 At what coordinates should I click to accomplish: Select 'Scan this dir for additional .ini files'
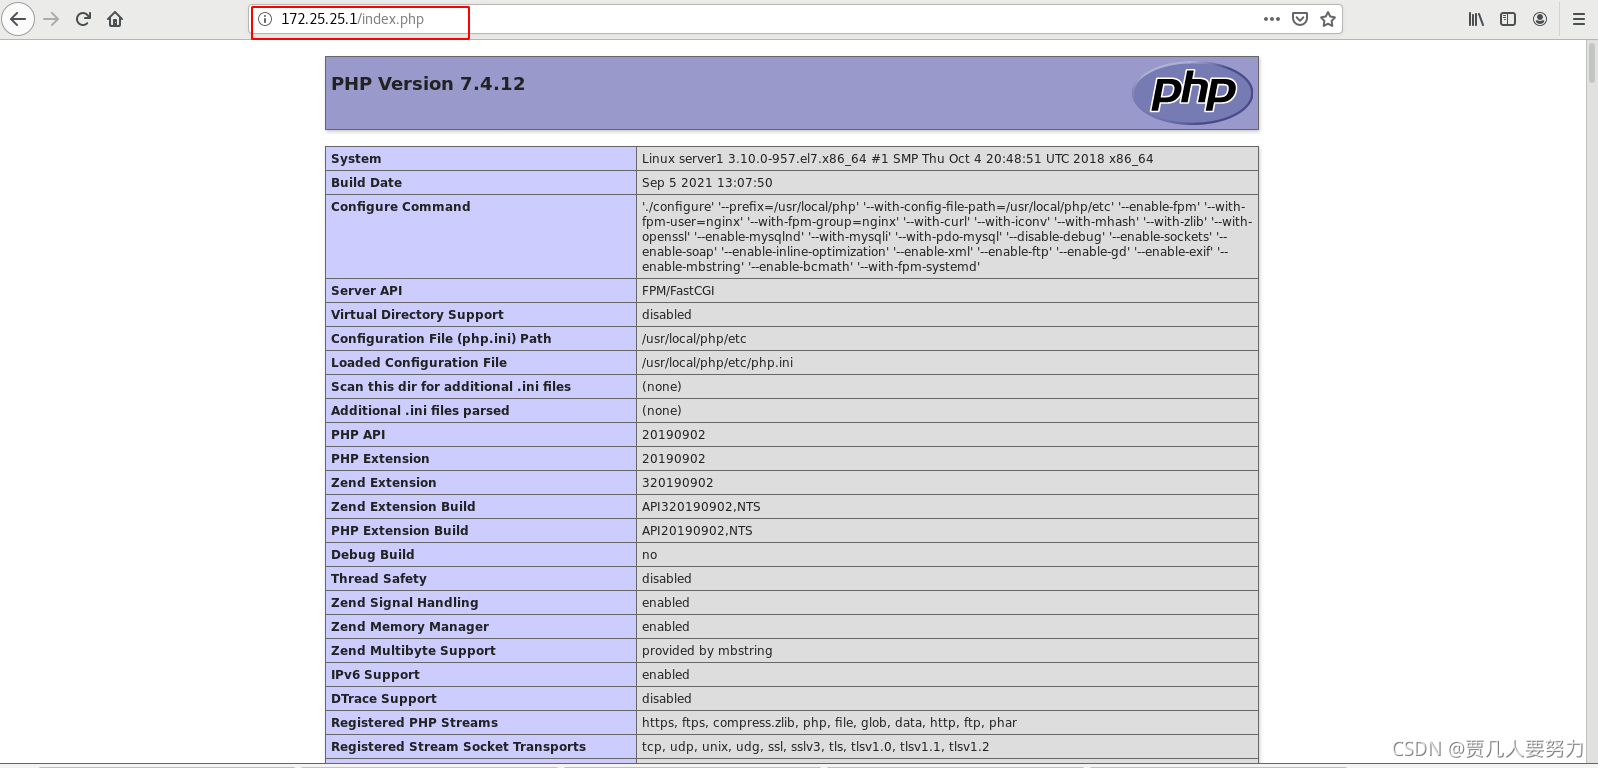point(451,387)
